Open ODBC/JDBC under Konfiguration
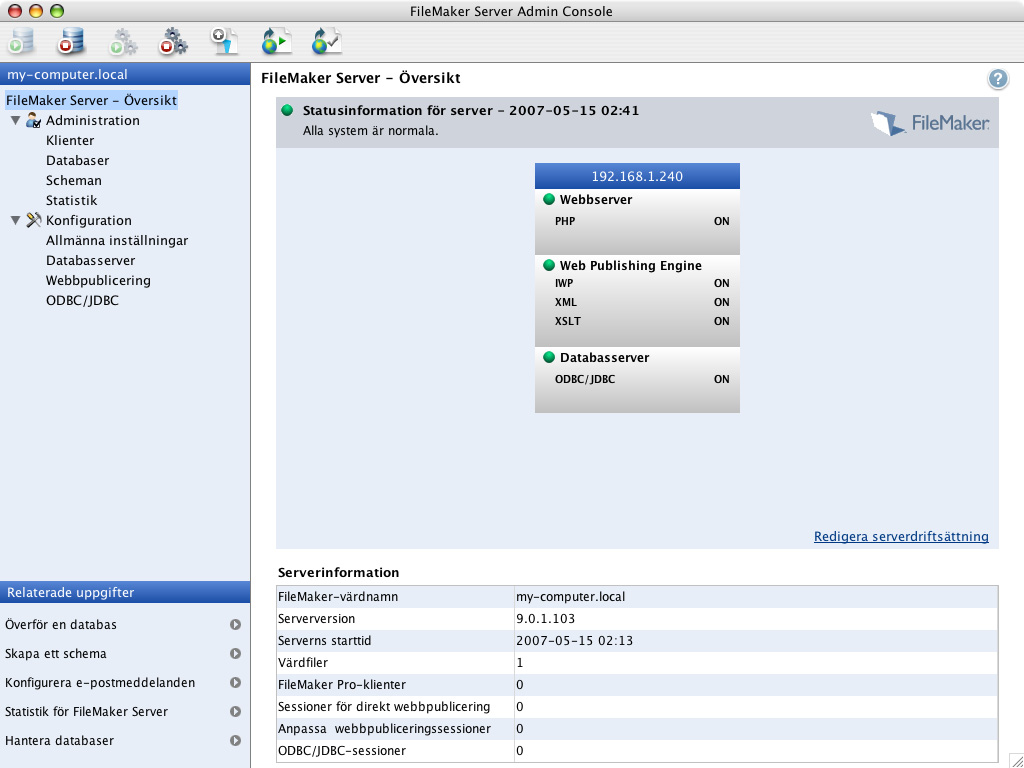 (82, 300)
